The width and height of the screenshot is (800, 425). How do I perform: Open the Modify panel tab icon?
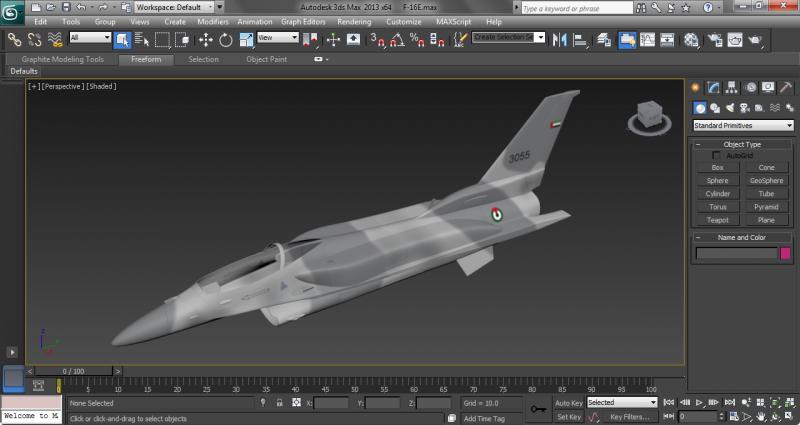715,88
